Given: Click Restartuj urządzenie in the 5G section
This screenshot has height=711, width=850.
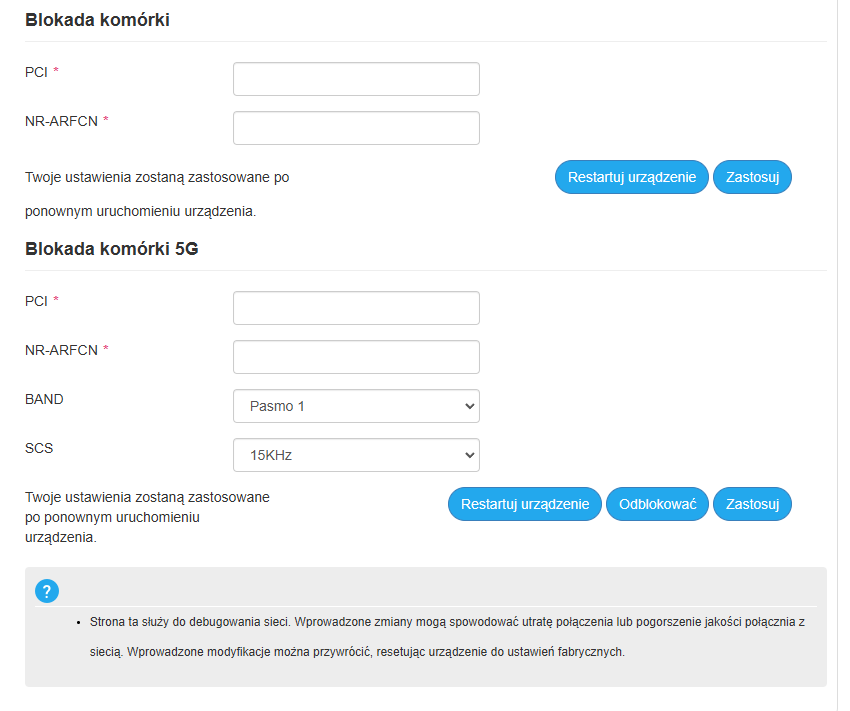Looking at the screenshot, I should [524, 504].
